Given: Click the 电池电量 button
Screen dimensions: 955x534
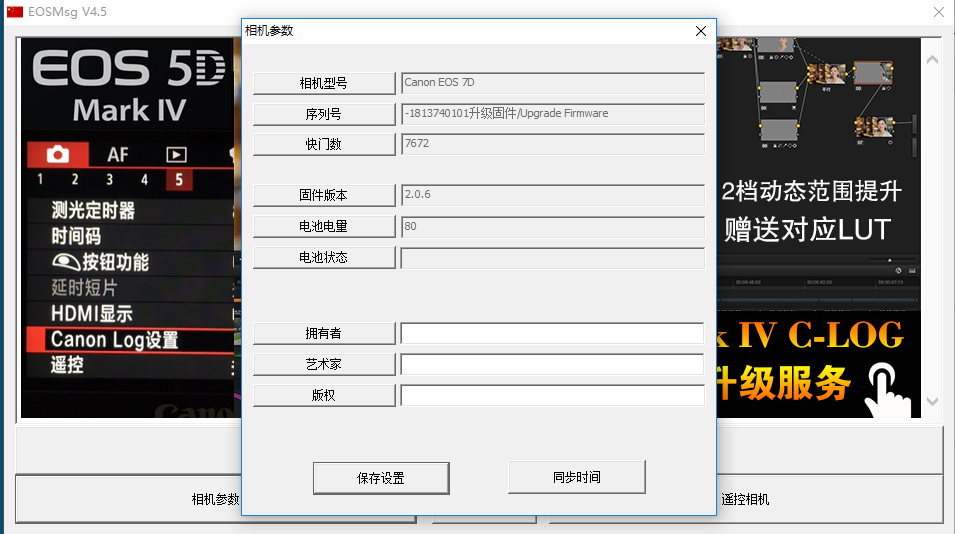Looking at the screenshot, I should pyautogui.click(x=324, y=227).
